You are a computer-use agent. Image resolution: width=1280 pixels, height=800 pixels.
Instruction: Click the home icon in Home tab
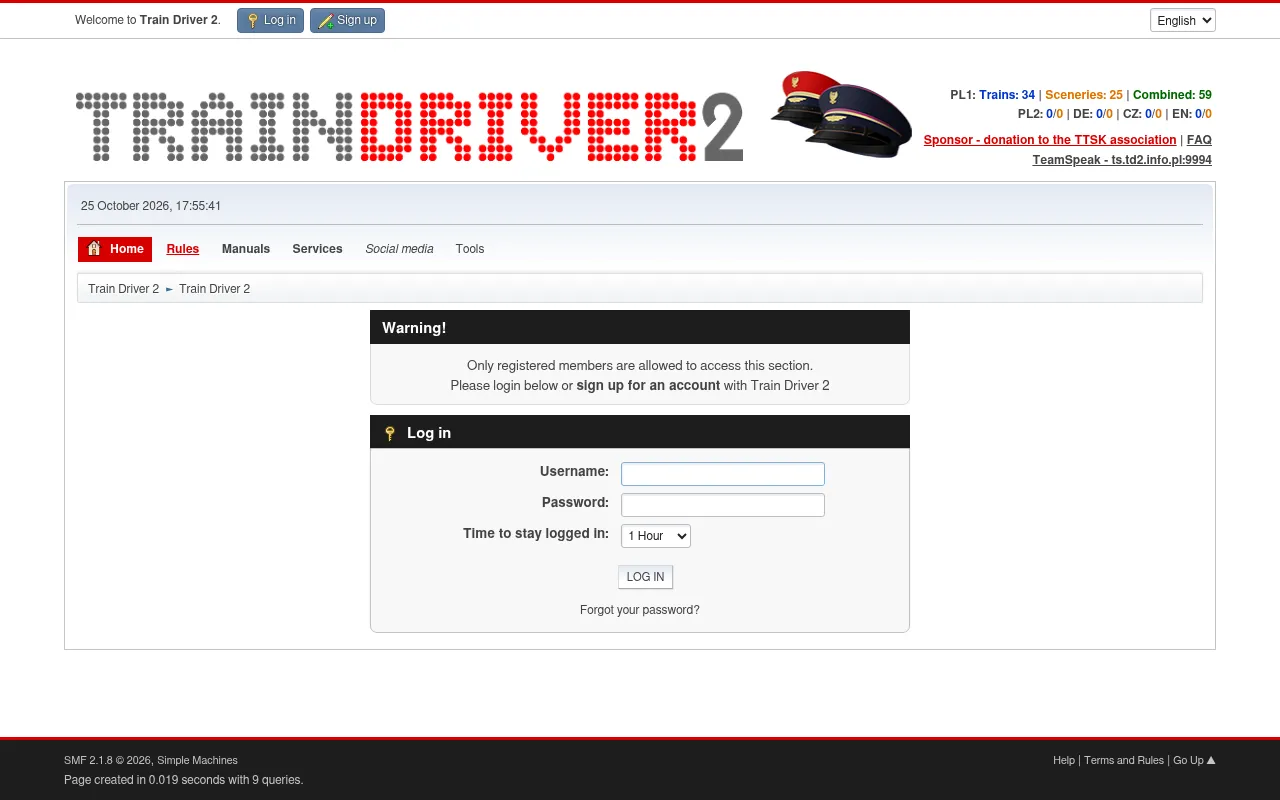coord(94,249)
